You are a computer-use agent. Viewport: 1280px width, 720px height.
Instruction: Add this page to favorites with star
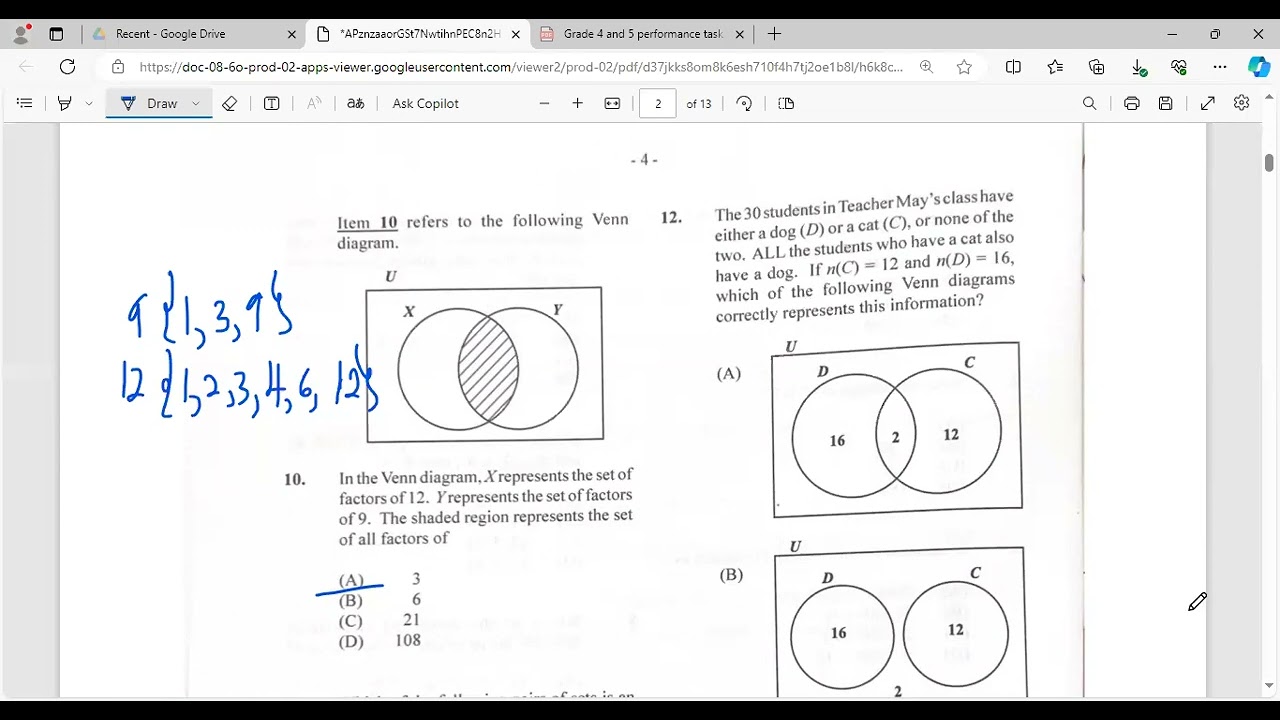pyautogui.click(x=964, y=67)
